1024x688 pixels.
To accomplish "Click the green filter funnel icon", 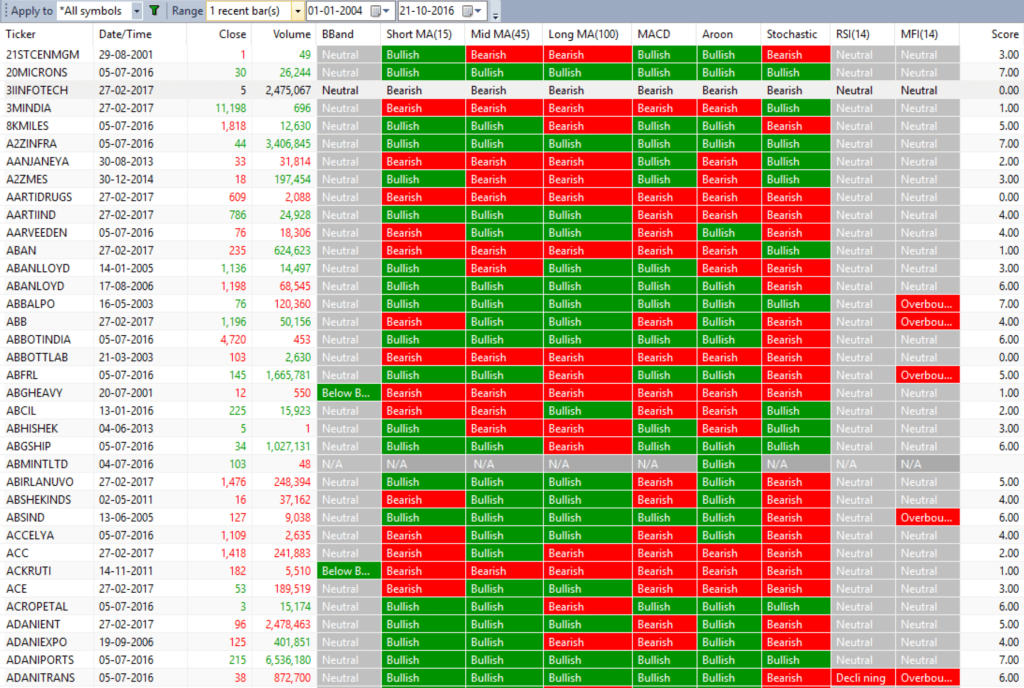I will click(154, 10).
